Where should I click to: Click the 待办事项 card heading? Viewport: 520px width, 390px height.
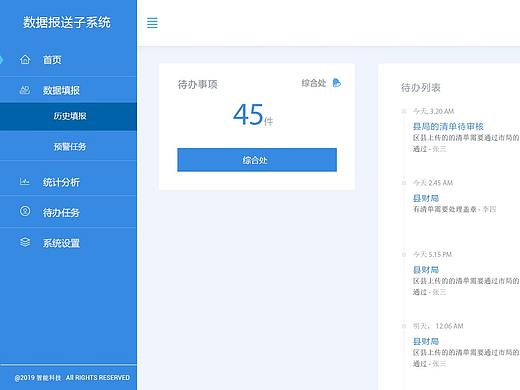coord(198,84)
